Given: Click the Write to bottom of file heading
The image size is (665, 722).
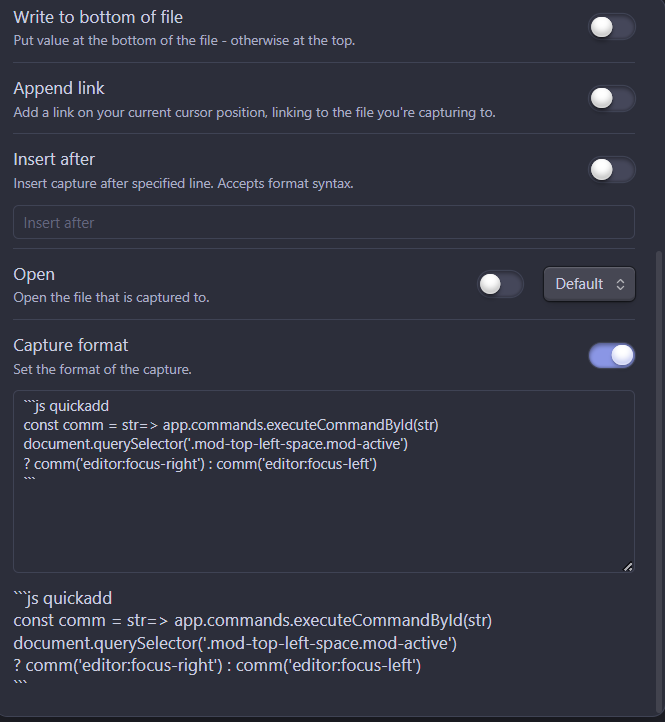Looking at the screenshot, I should pos(98,17).
